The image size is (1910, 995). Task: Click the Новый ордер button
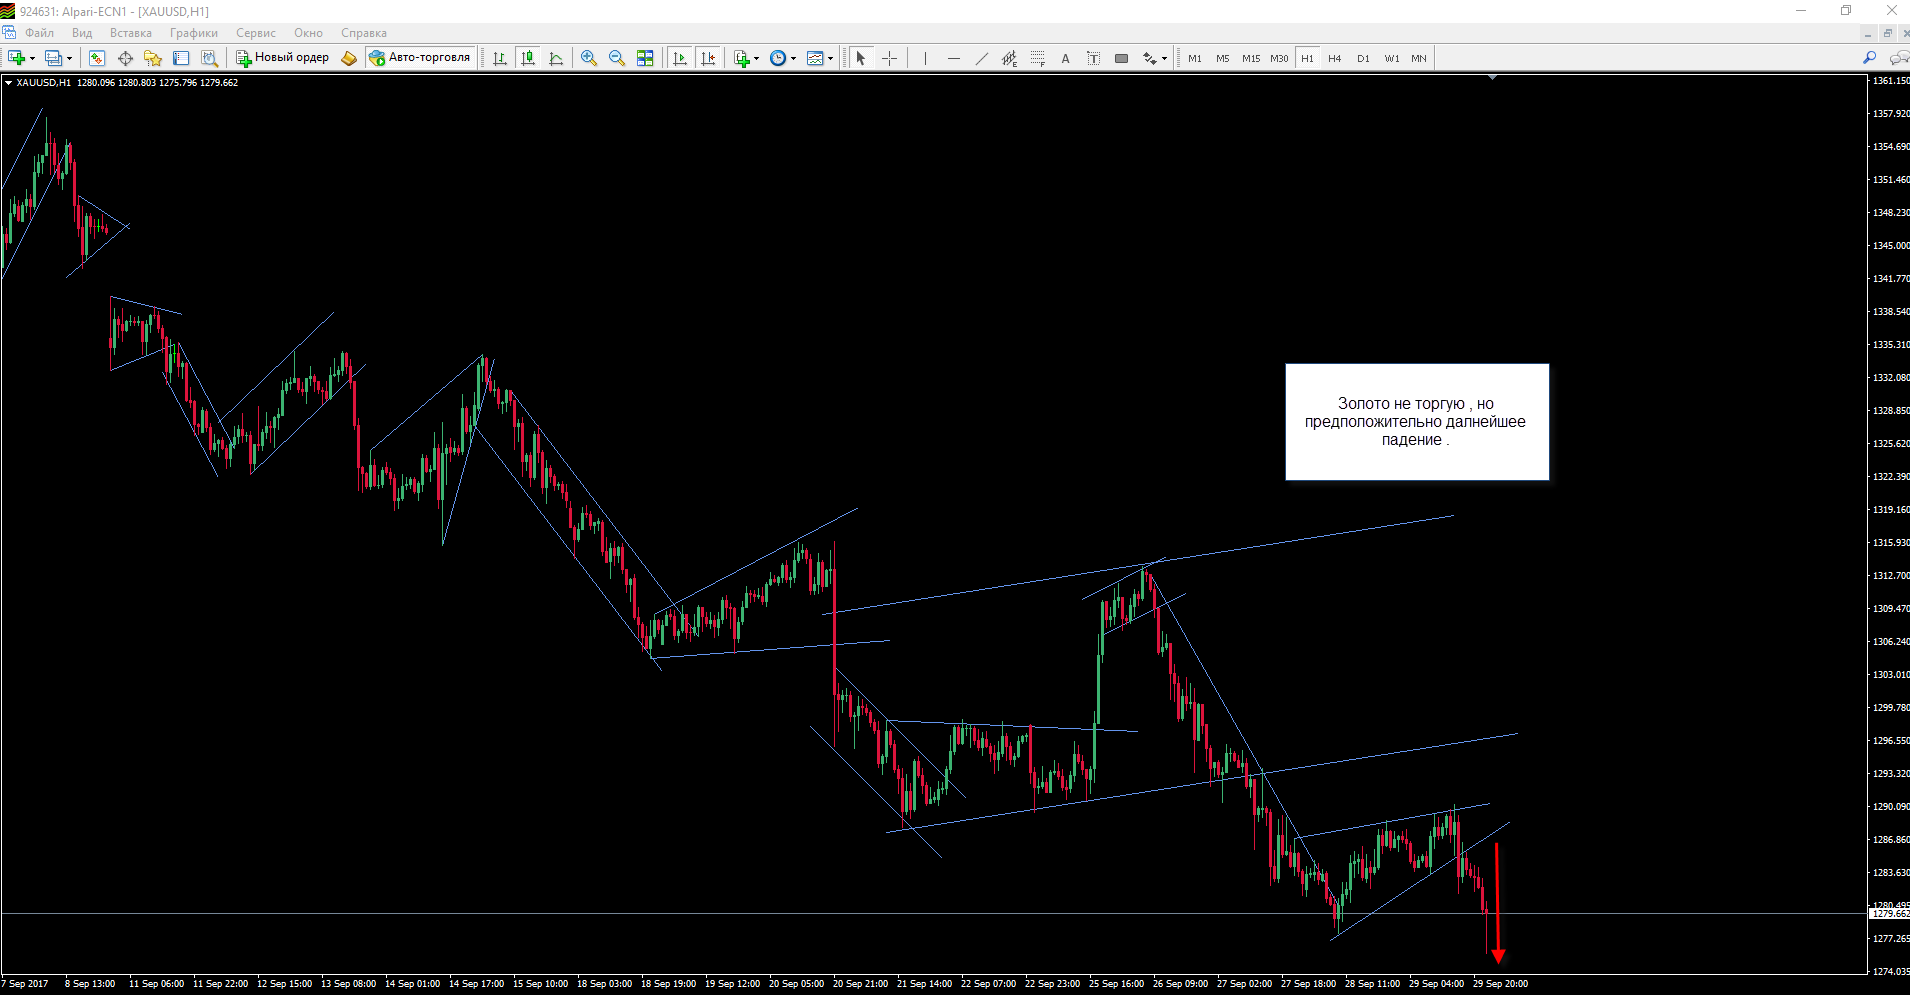(282, 58)
